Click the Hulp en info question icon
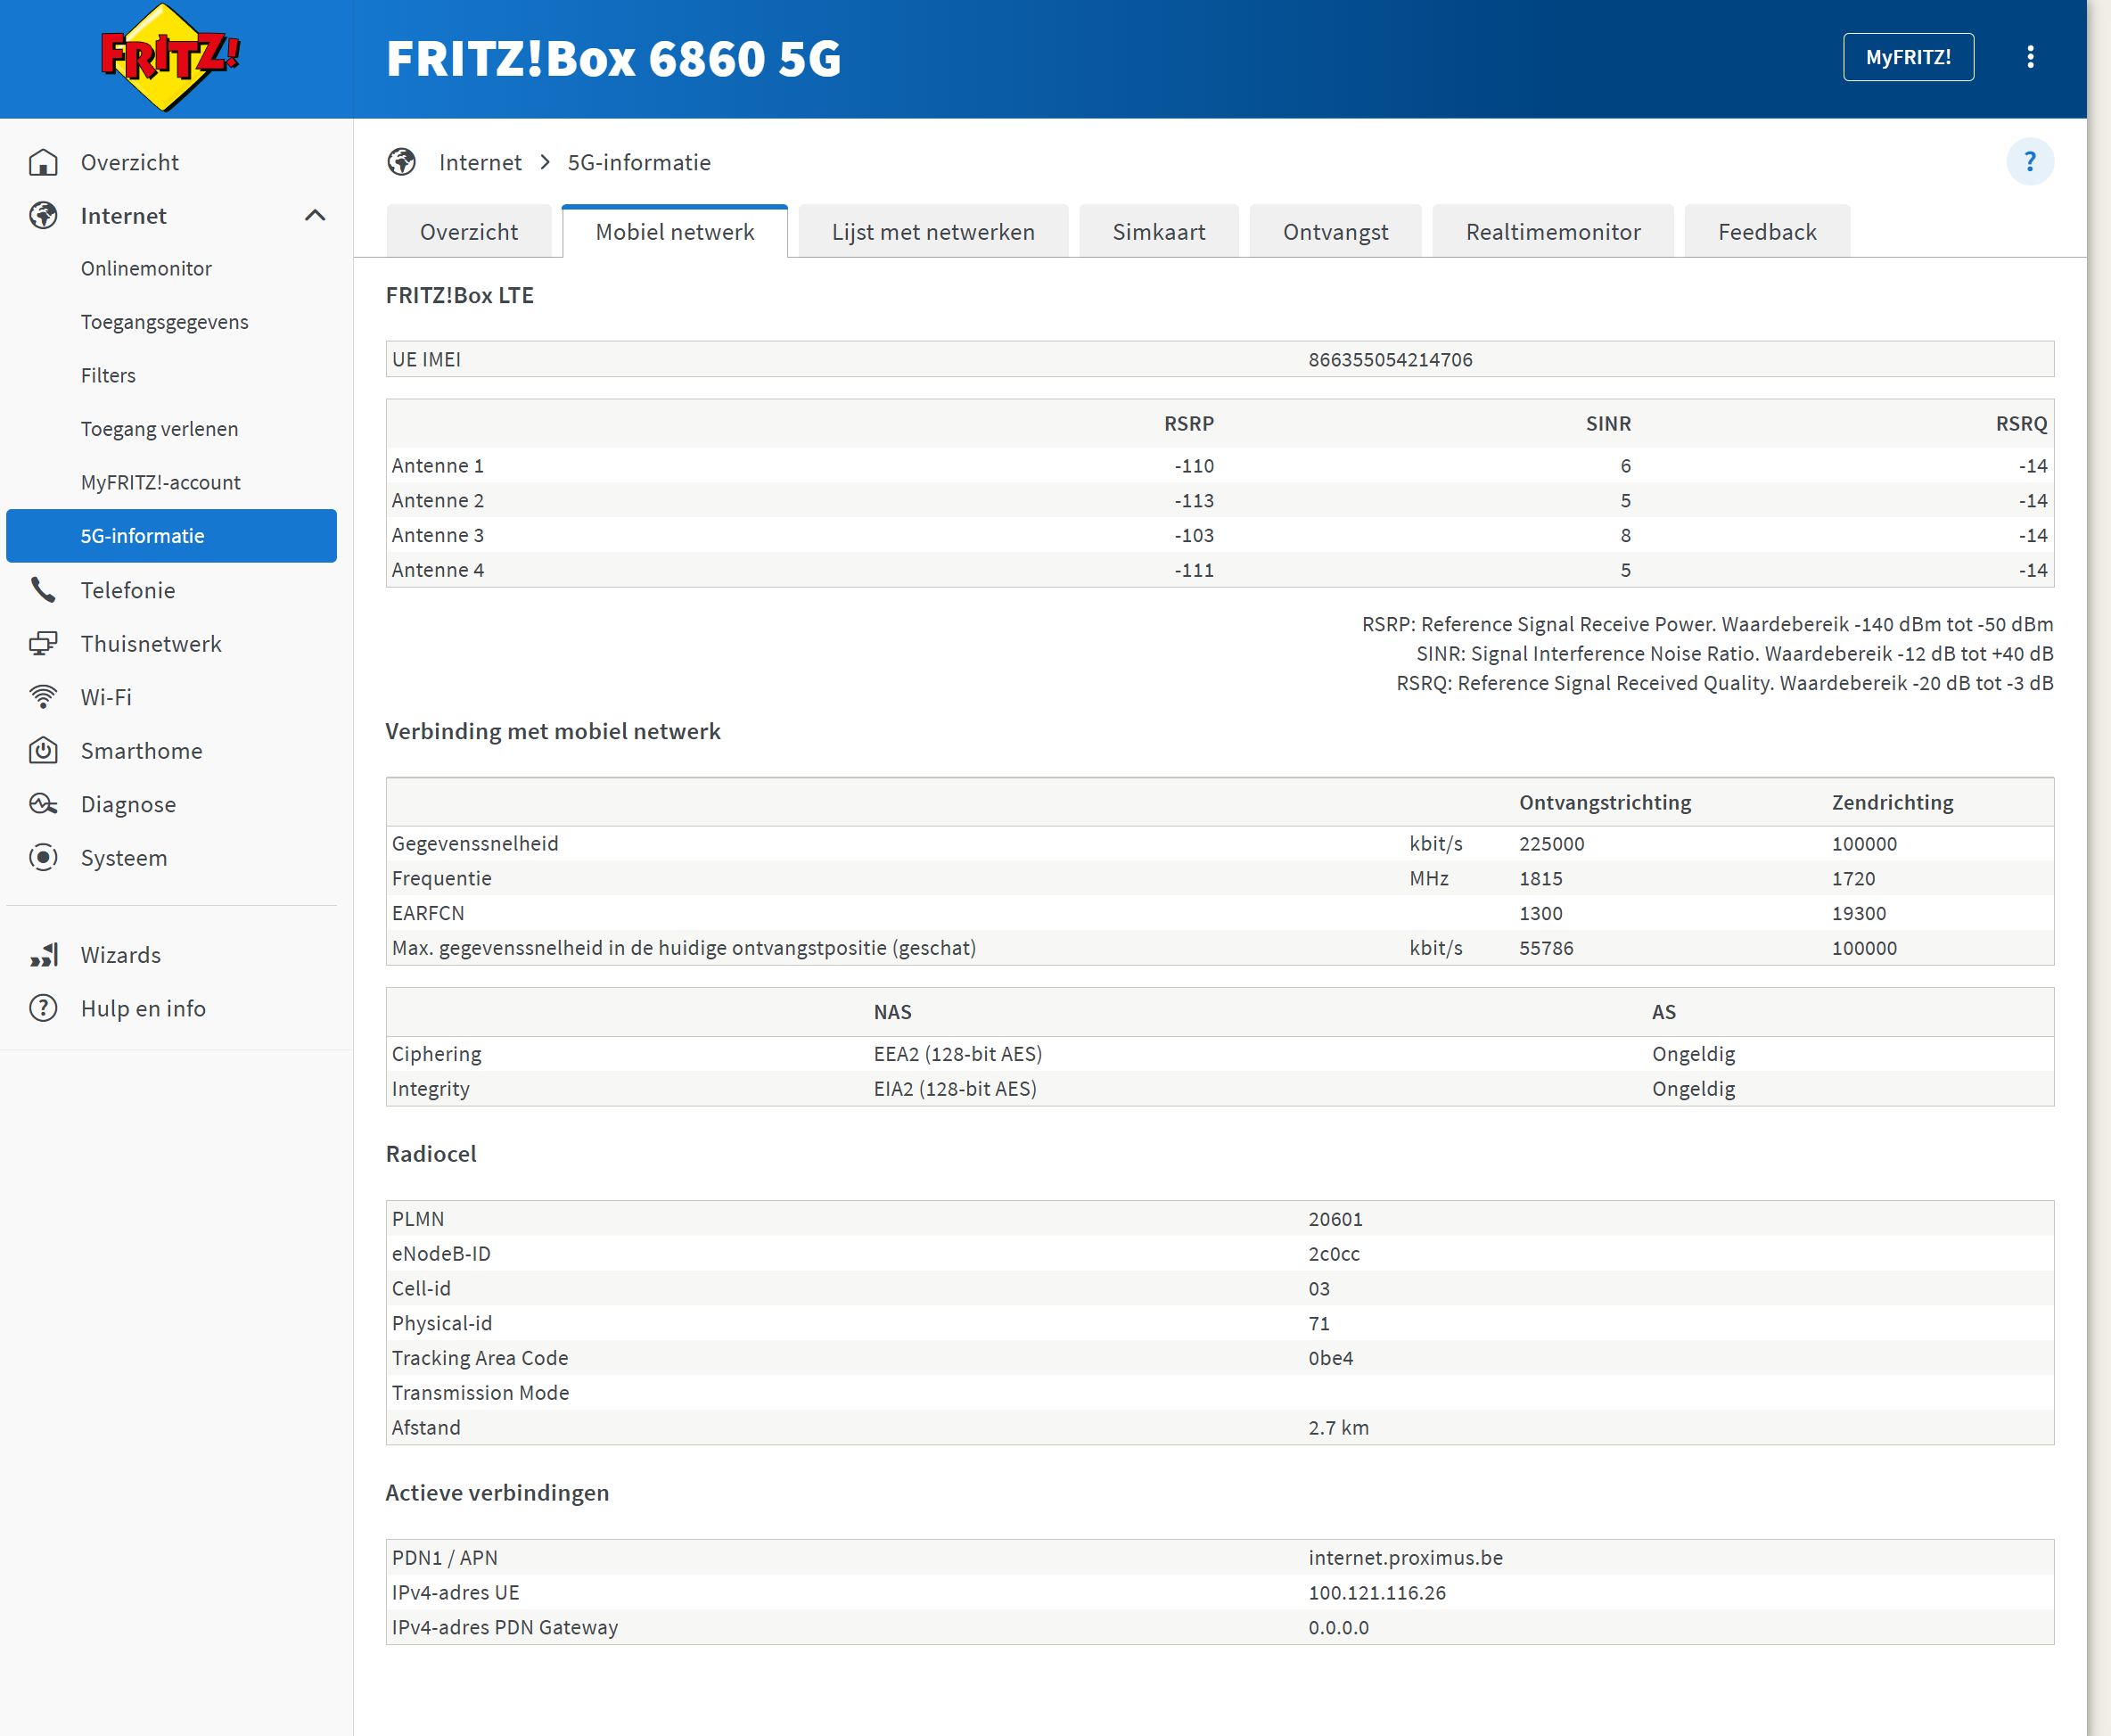Viewport: 2111px width, 1736px height. tap(43, 1008)
